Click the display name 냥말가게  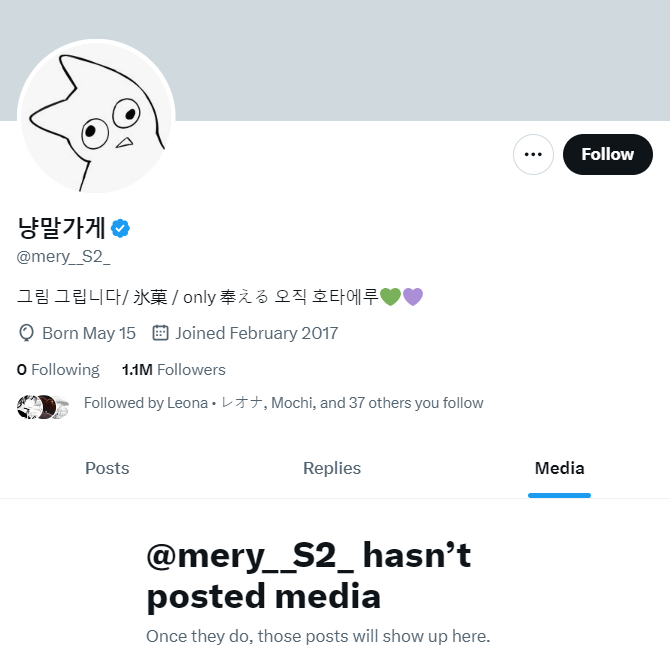[x=61, y=228]
